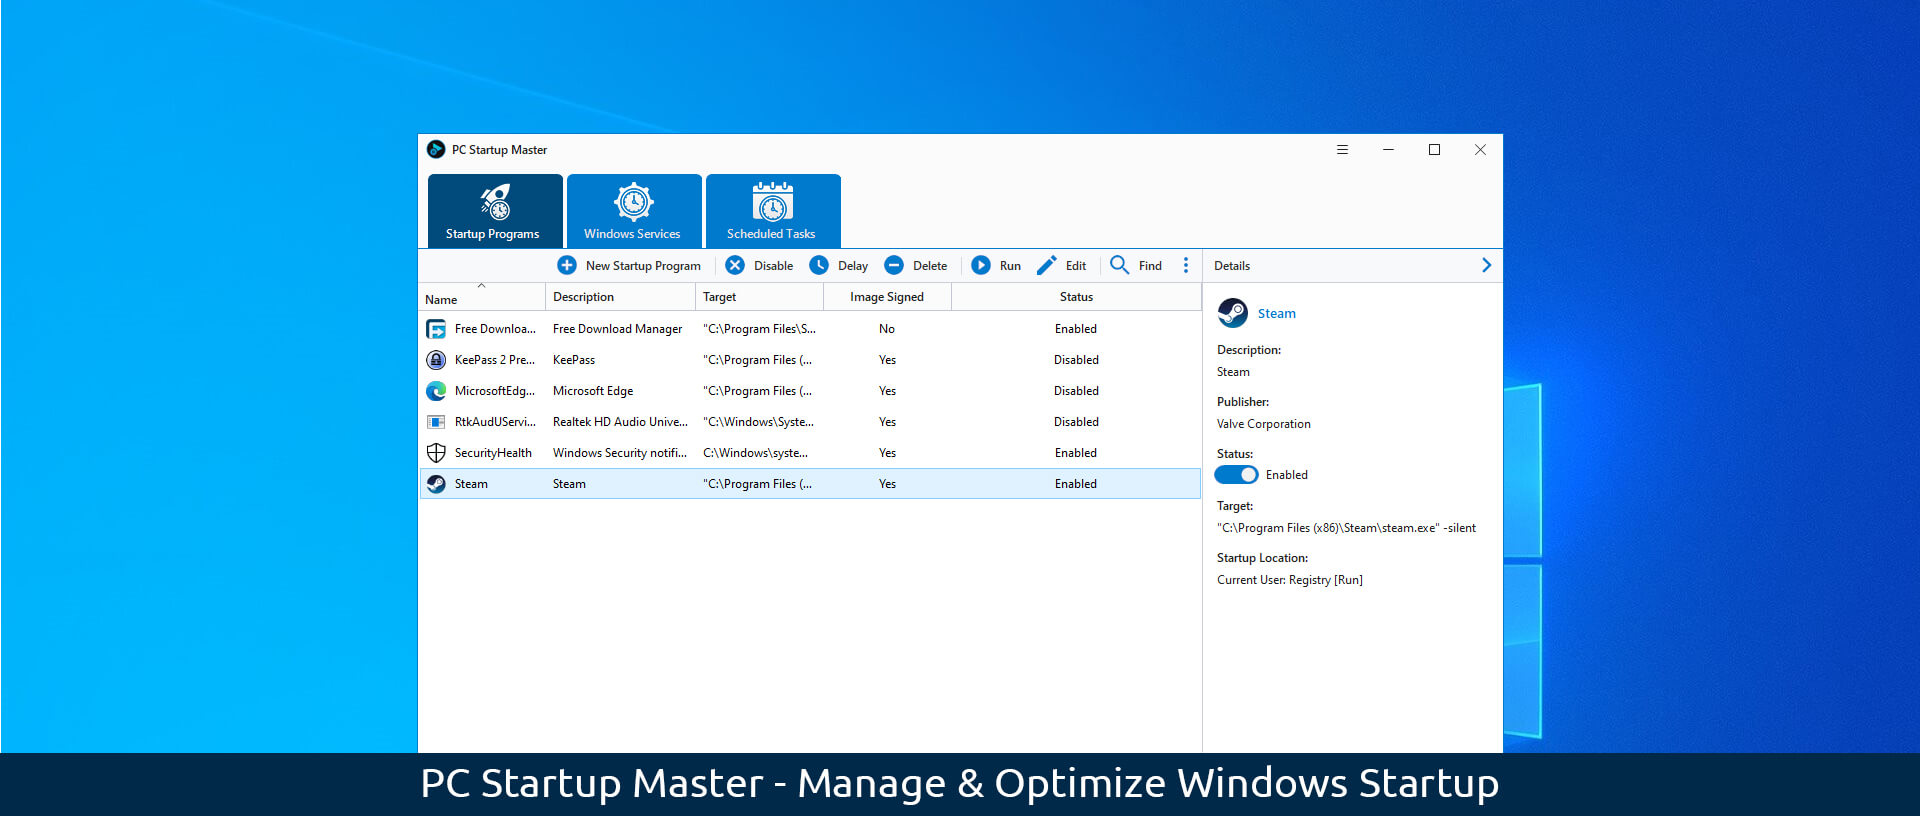Select the RtkAudUService row icon
Image resolution: width=1920 pixels, height=816 pixels.
[x=436, y=422]
